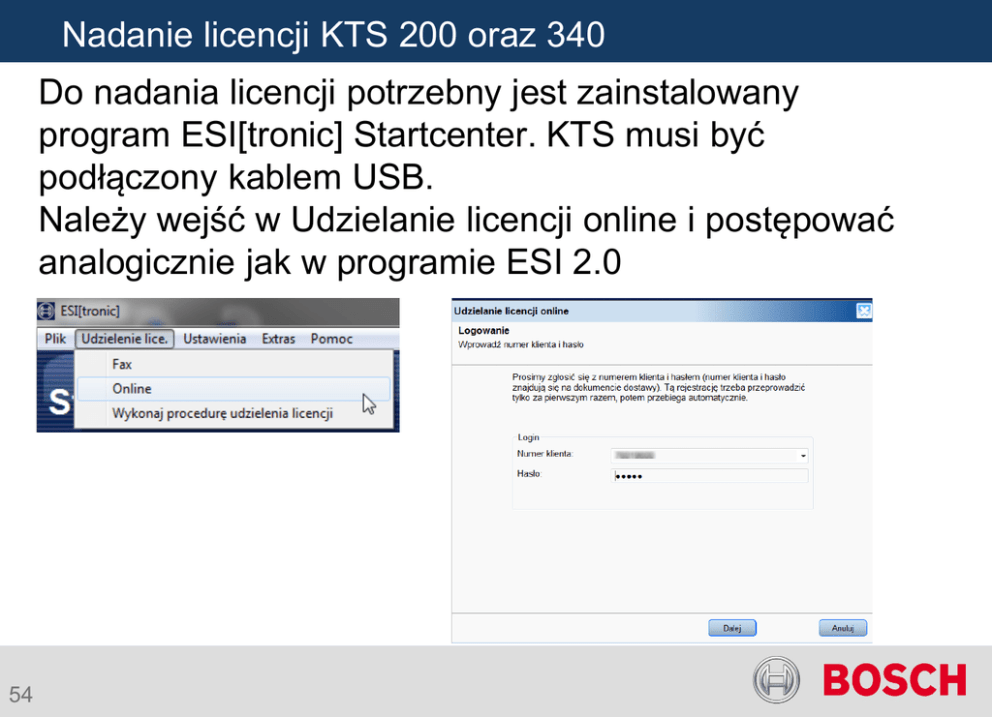Image resolution: width=992 pixels, height=717 pixels.
Task: Click the Logowanie heading in the dialog
Action: point(484,330)
